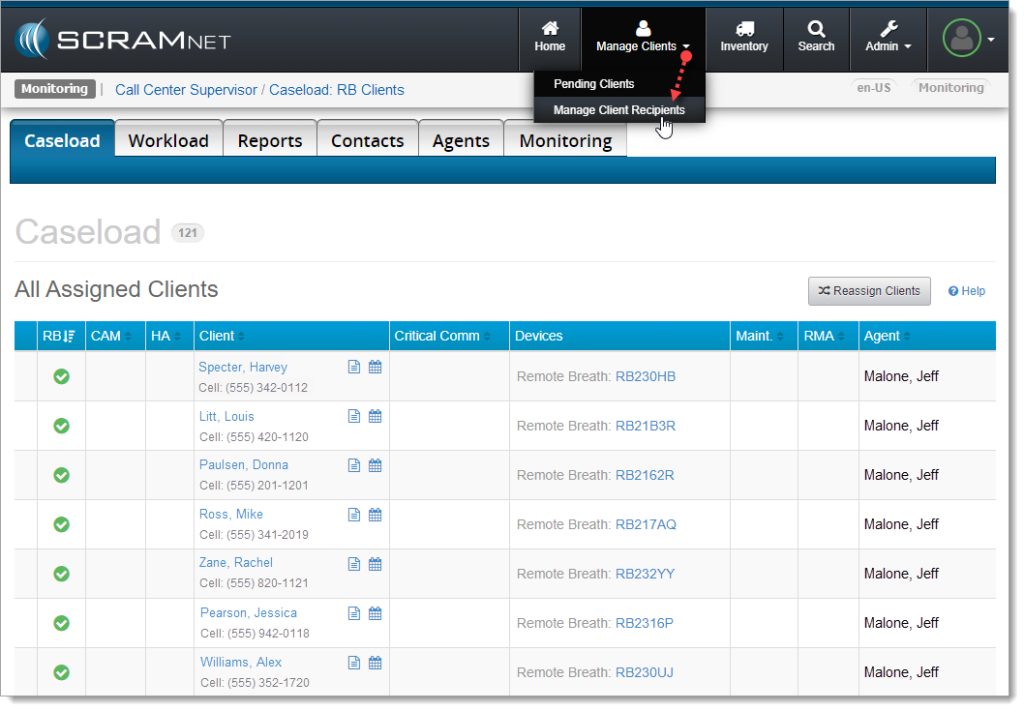Expand the Admin dropdown menu

point(888,37)
